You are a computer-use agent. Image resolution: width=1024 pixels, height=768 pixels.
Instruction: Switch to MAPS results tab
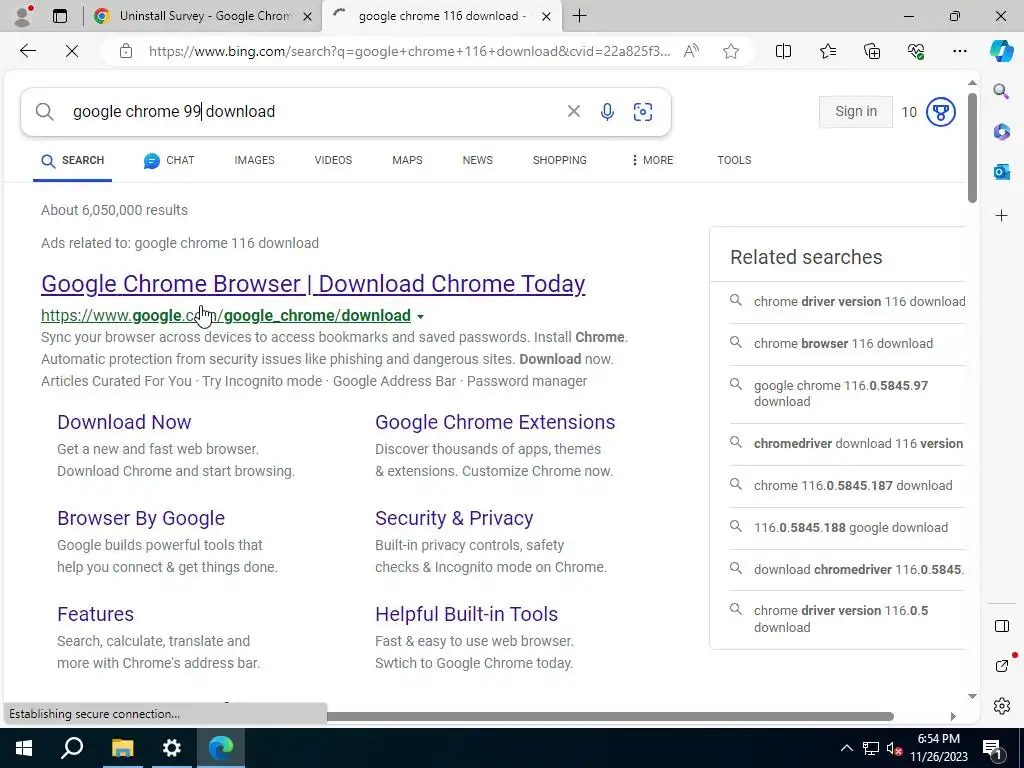(x=407, y=160)
